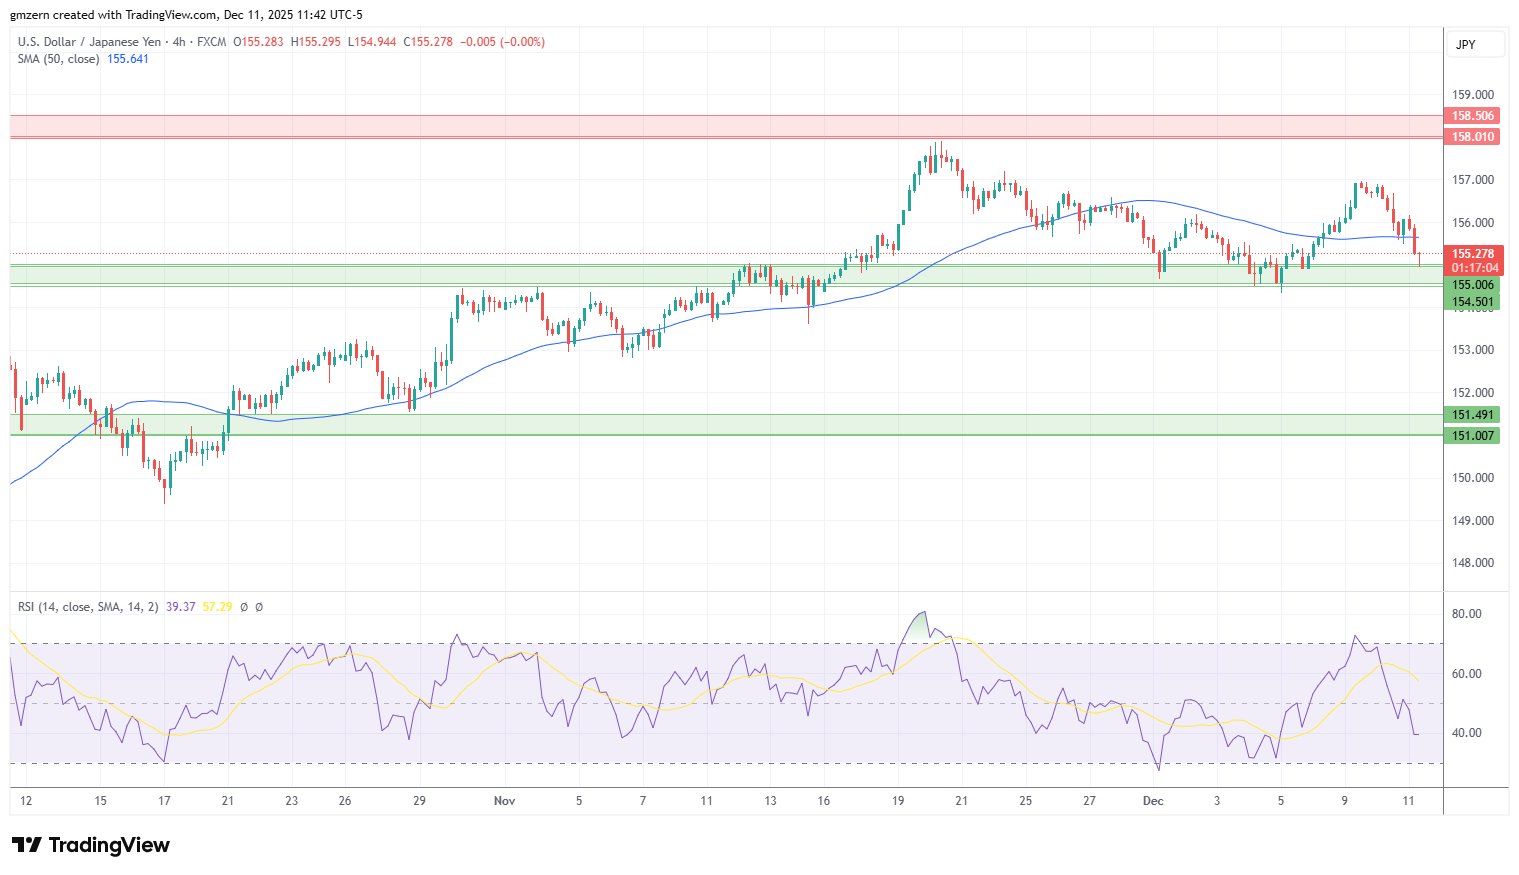Click the red 158.010 price label
The image size is (1519, 875).
tap(1472, 137)
